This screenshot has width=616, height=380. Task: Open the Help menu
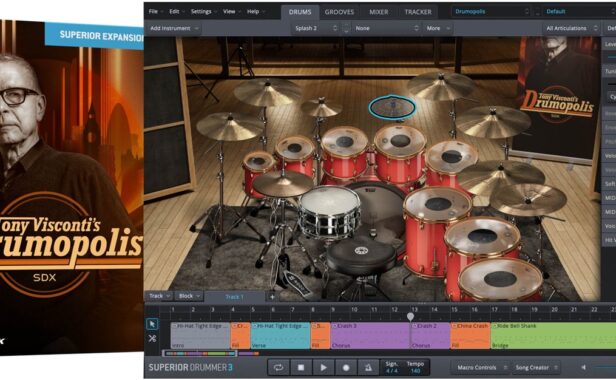pos(256,12)
